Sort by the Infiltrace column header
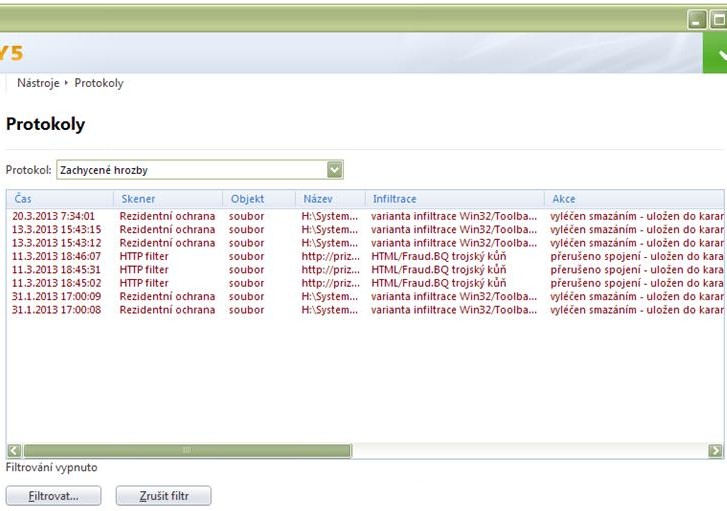Viewport: 727px width, 511px height. click(x=394, y=199)
